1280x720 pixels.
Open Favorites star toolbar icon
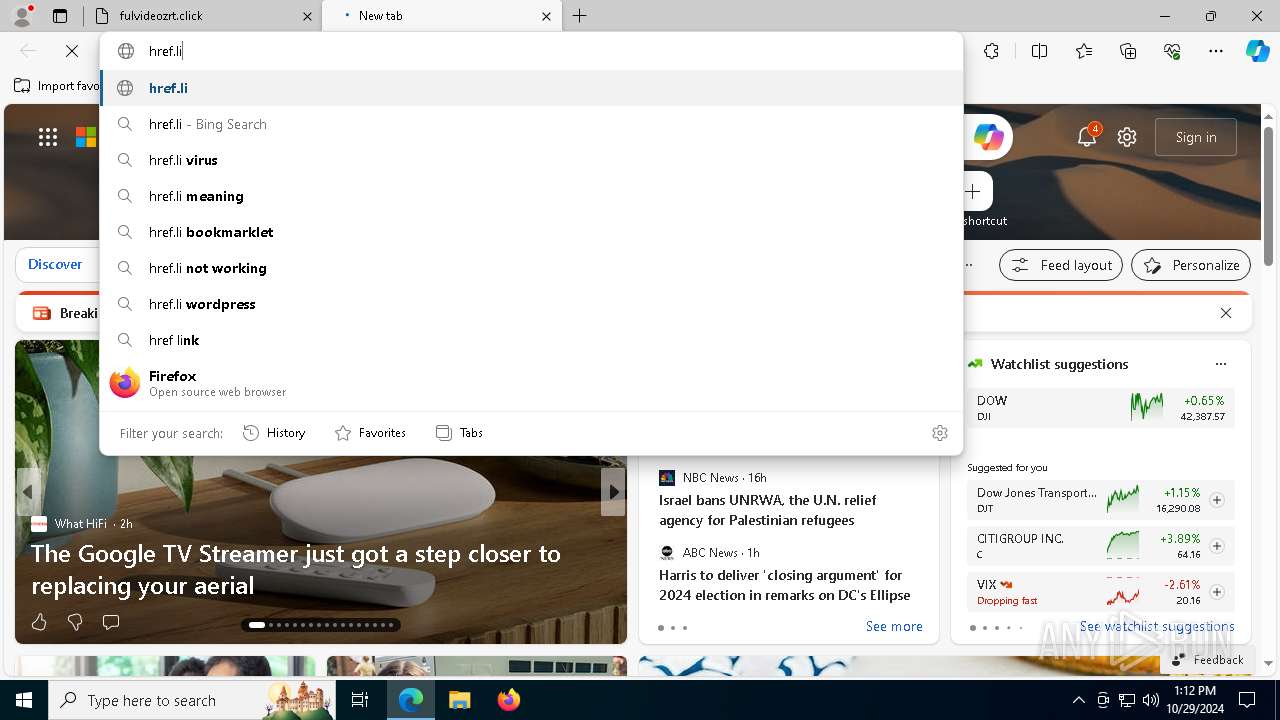coord(1084,51)
